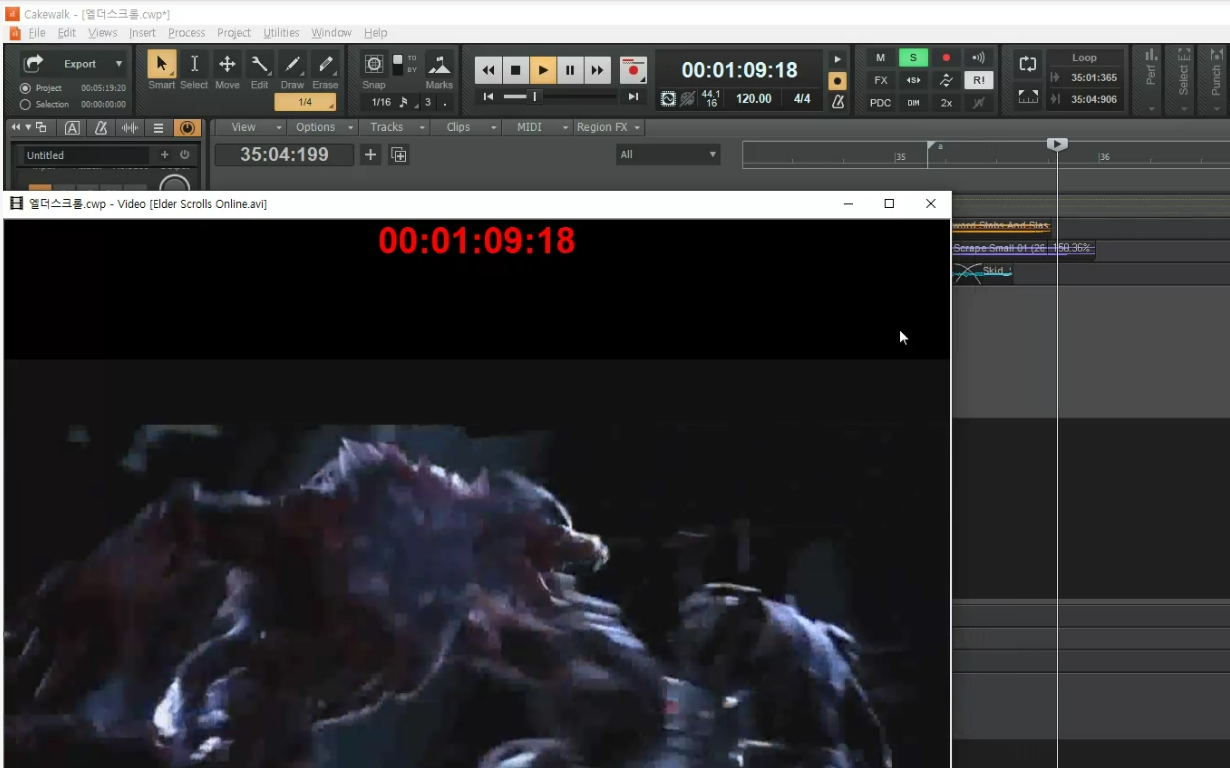Toggle PDC override
The image size is (1230, 768).
point(881,103)
